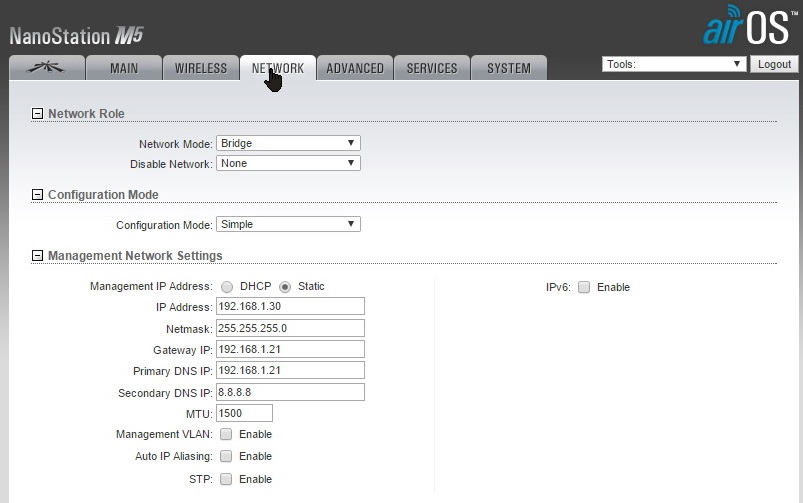The image size is (803, 503).
Task: Enable the IPv6 checkbox
Action: (x=584, y=287)
